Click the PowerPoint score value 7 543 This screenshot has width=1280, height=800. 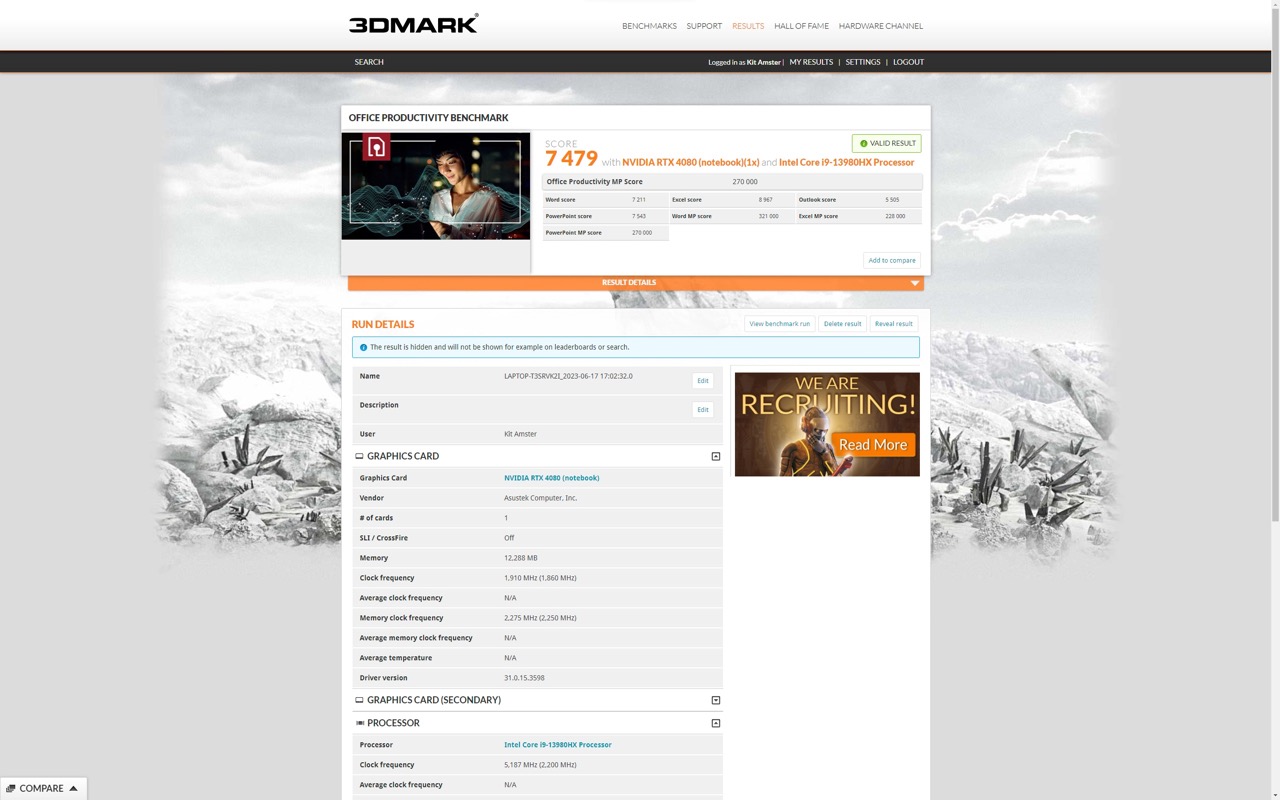click(638, 216)
